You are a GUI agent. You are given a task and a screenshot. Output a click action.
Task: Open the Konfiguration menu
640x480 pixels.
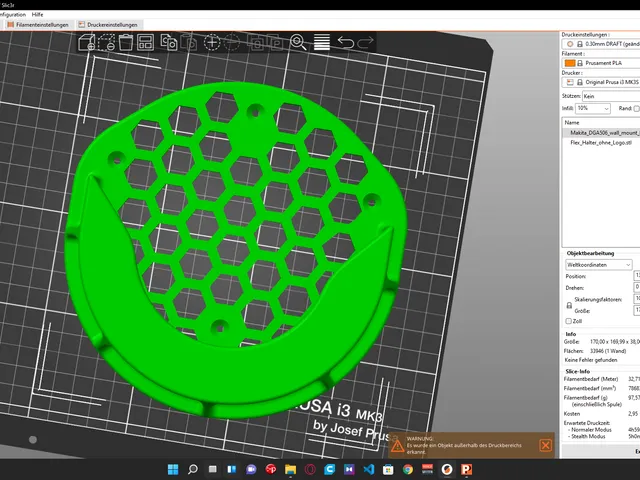(13, 14)
